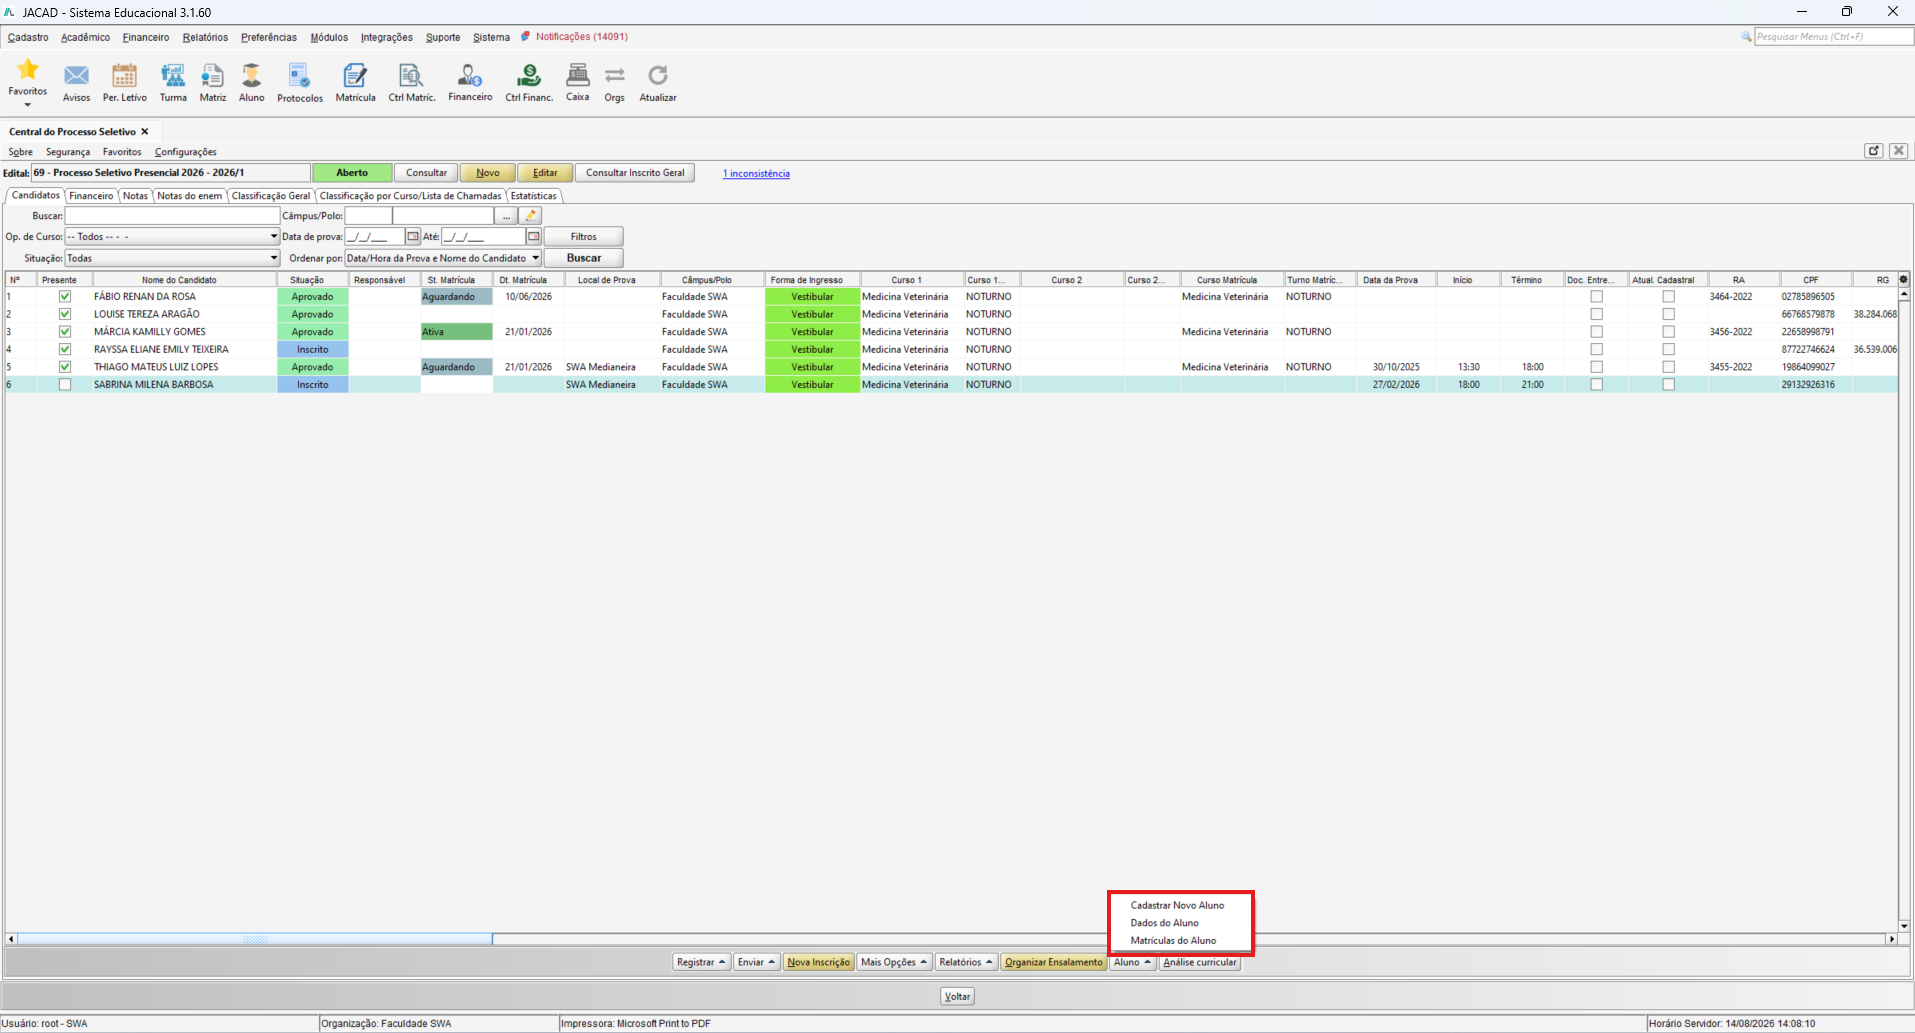Click the Estatísticas tab
Viewport: 1915px width, 1033px height.
pyautogui.click(x=533, y=196)
